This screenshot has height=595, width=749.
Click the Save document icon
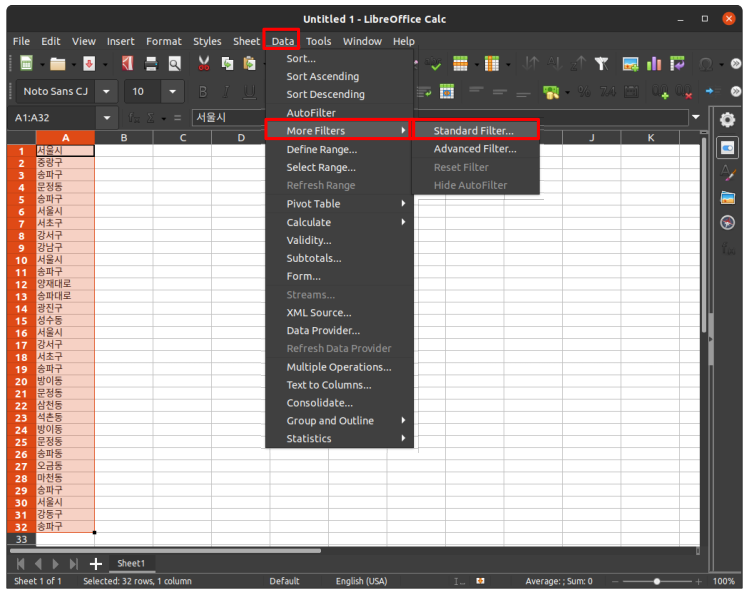[x=89, y=64]
